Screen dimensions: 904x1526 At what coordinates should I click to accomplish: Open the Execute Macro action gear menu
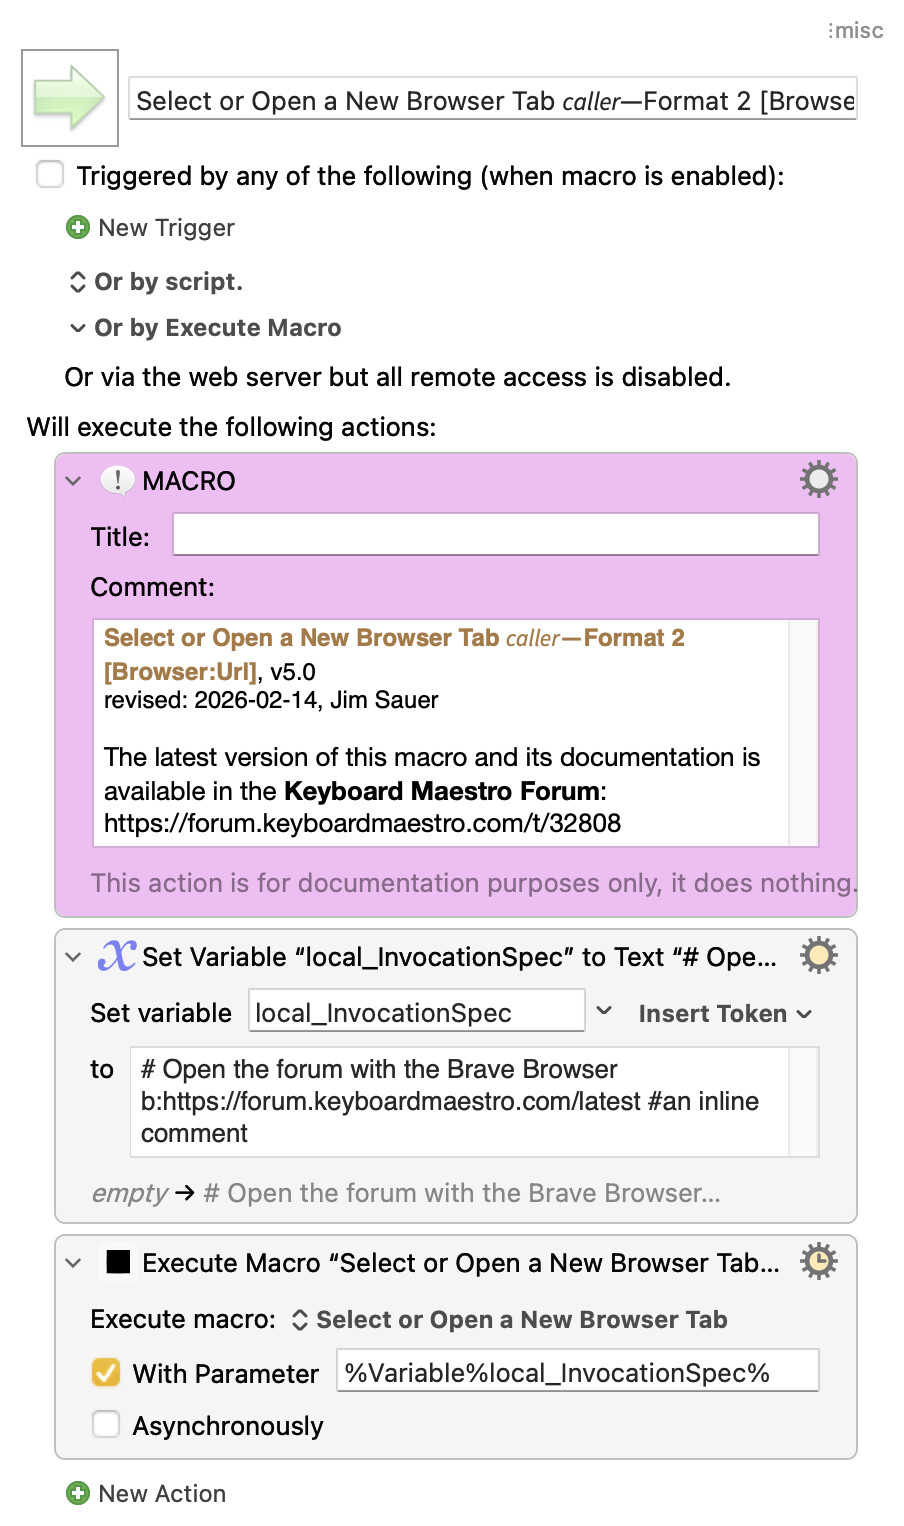point(818,1262)
